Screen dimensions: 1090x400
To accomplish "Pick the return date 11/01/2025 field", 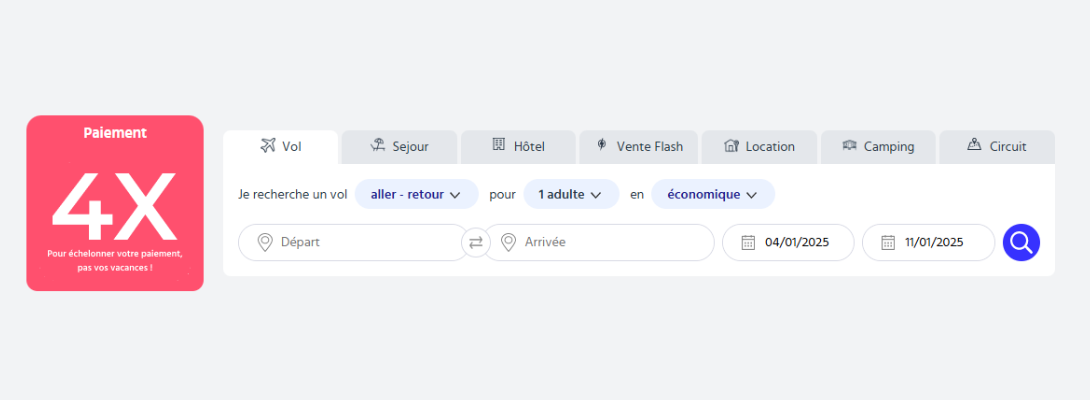I will point(934,242).
